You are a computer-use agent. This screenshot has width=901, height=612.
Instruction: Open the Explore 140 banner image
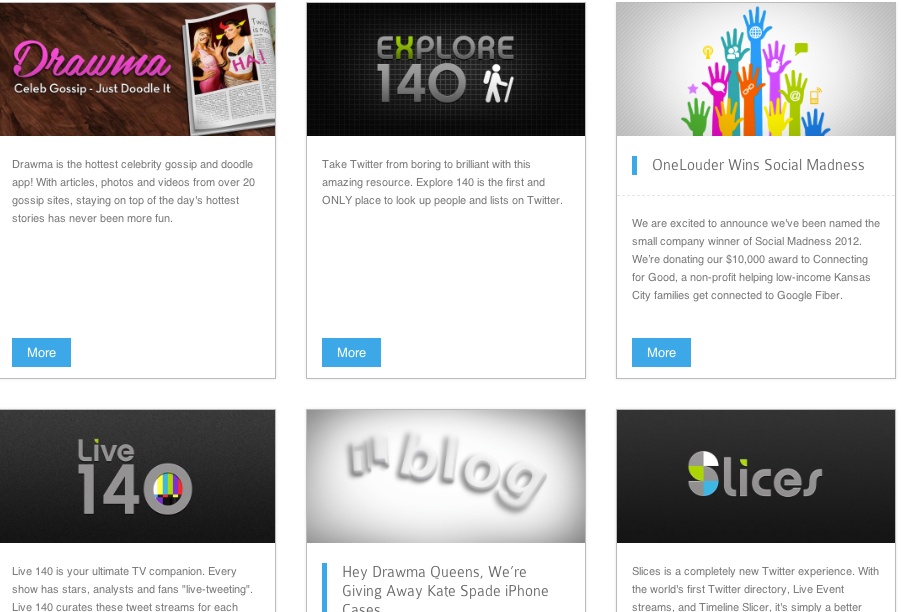click(446, 69)
